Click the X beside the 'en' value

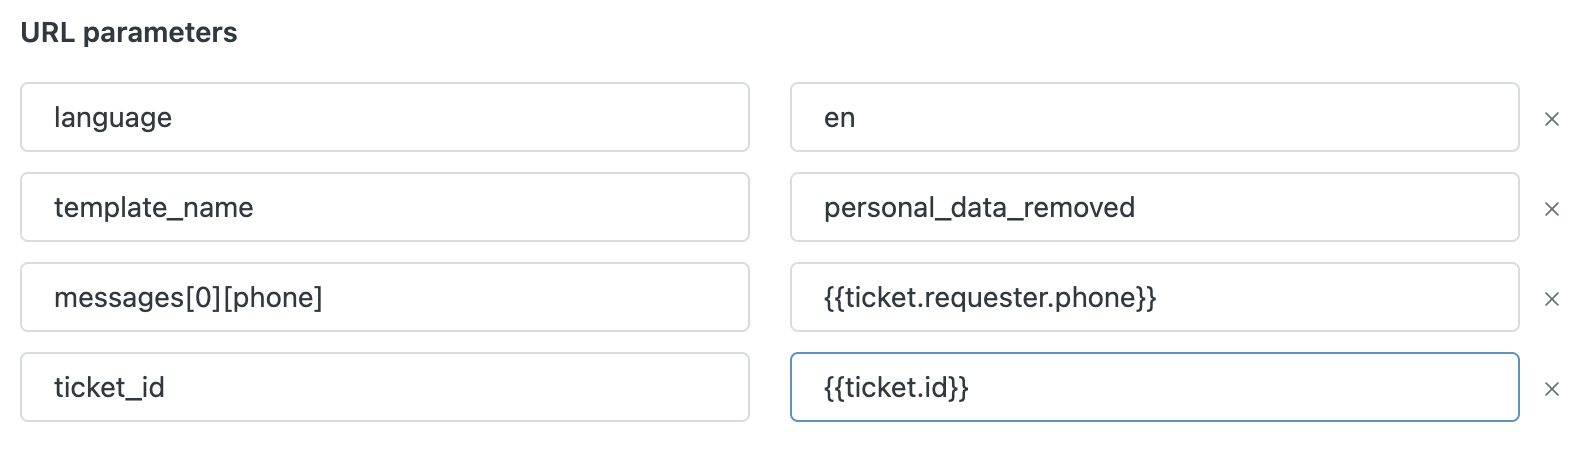1552,119
